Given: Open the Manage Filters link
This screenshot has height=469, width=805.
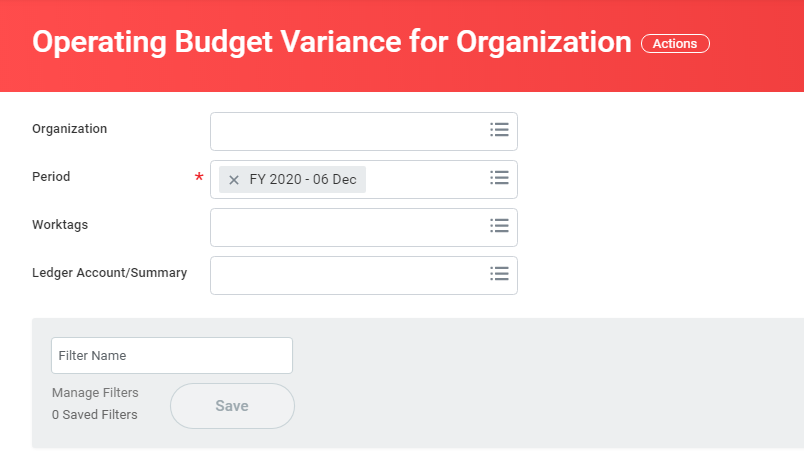Looking at the screenshot, I should click(95, 393).
